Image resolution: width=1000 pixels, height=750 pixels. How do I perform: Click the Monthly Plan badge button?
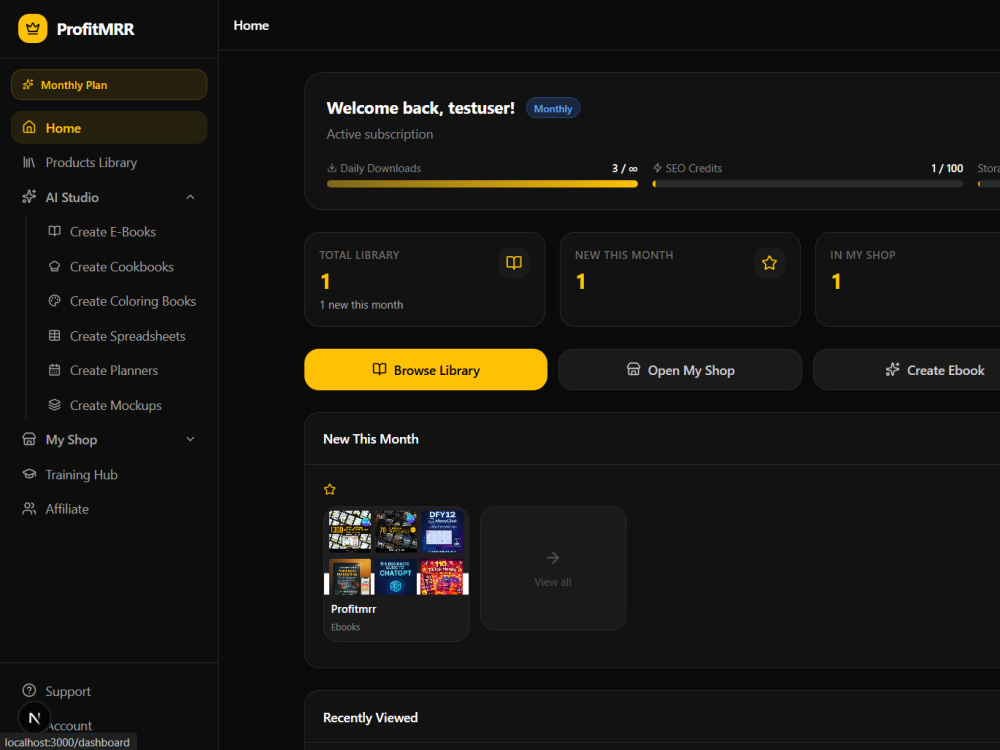tap(109, 85)
